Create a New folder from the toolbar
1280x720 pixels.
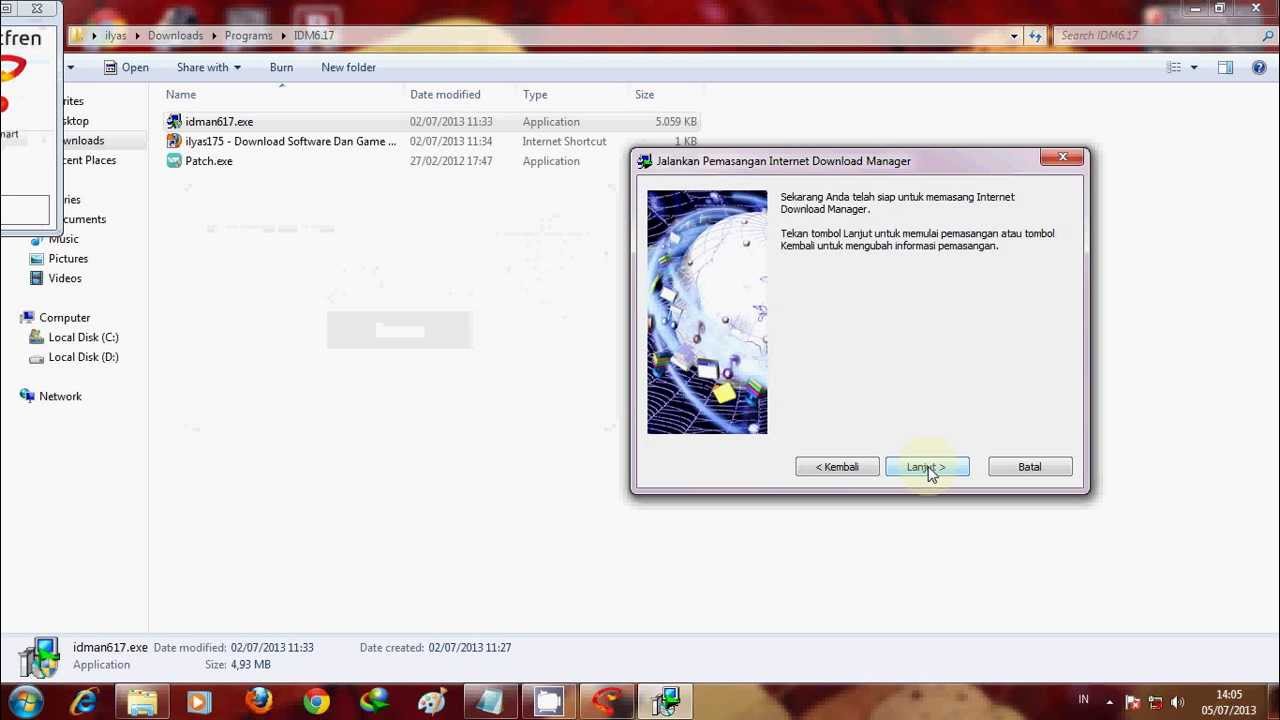pyautogui.click(x=348, y=67)
